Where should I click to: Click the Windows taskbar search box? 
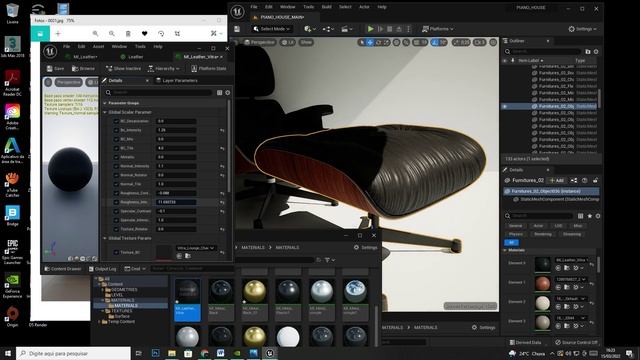point(74,353)
